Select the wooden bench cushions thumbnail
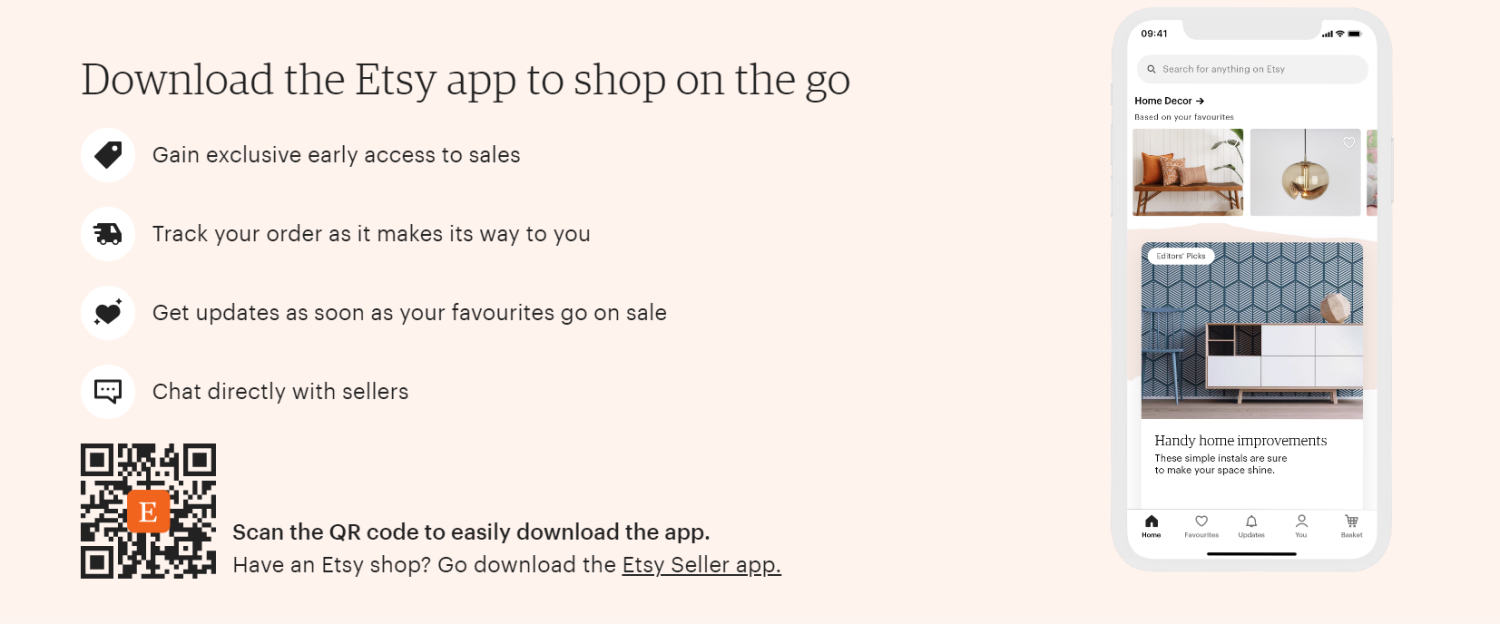The image size is (1500, 624). coord(1188,172)
